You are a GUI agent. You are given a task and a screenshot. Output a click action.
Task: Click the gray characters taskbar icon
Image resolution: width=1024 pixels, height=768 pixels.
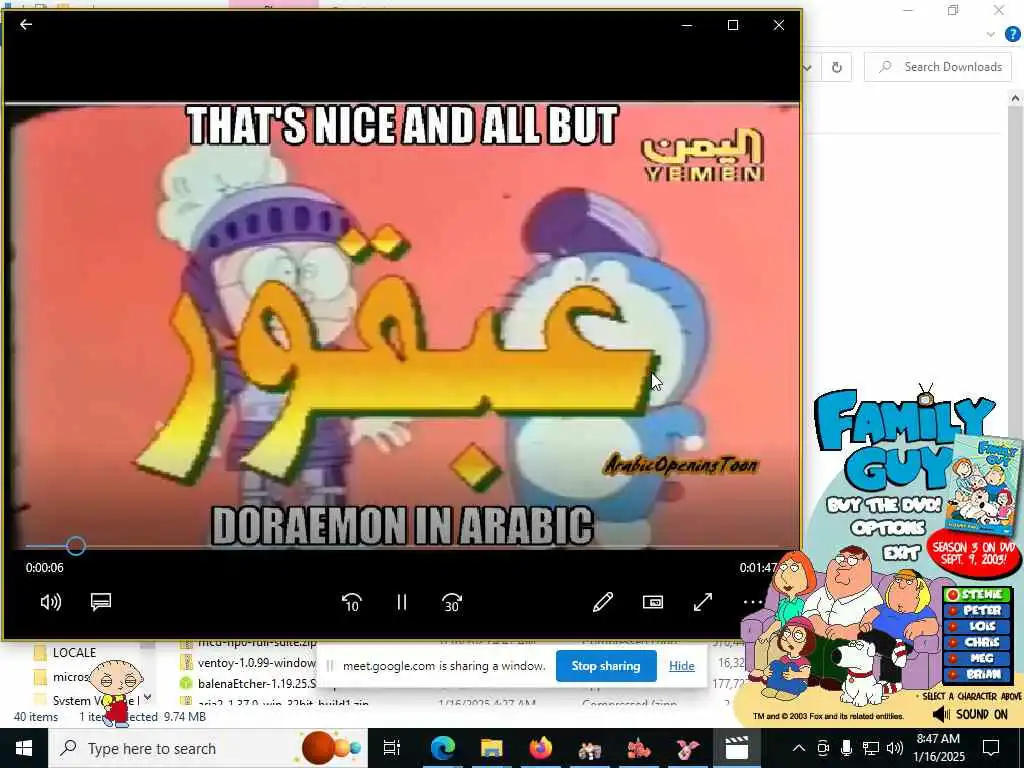[590, 748]
